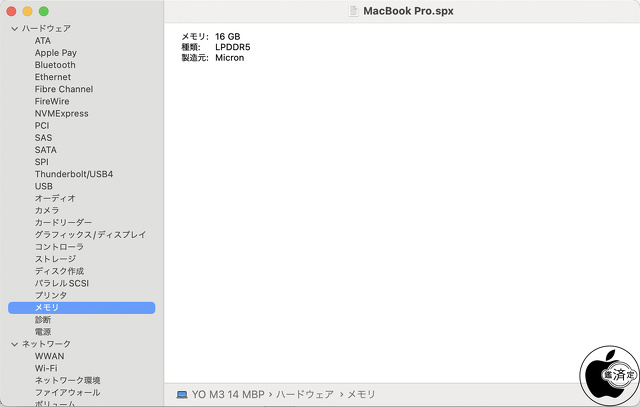Click ハードウェア in the path bar
This screenshot has width=640, height=407.
[305, 394]
